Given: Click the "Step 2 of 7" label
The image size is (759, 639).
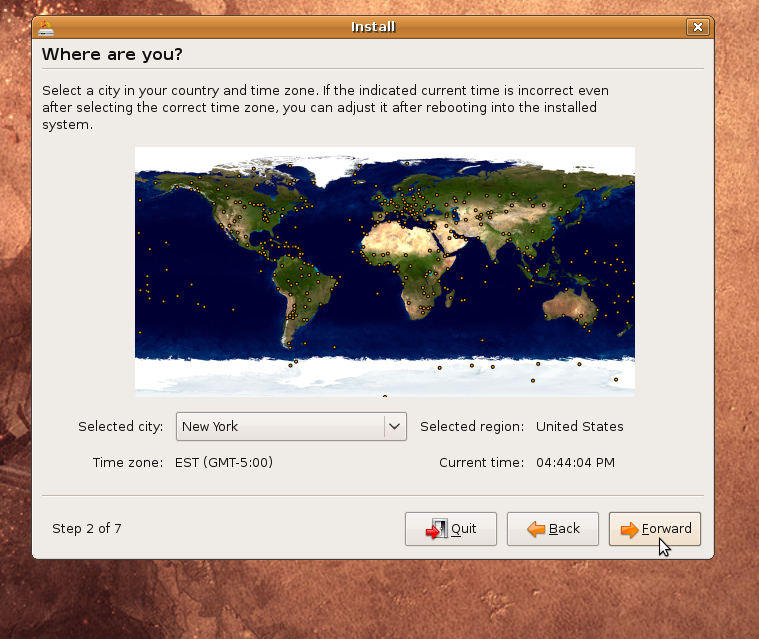Looking at the screenshot, I should [x=87, y=528].
